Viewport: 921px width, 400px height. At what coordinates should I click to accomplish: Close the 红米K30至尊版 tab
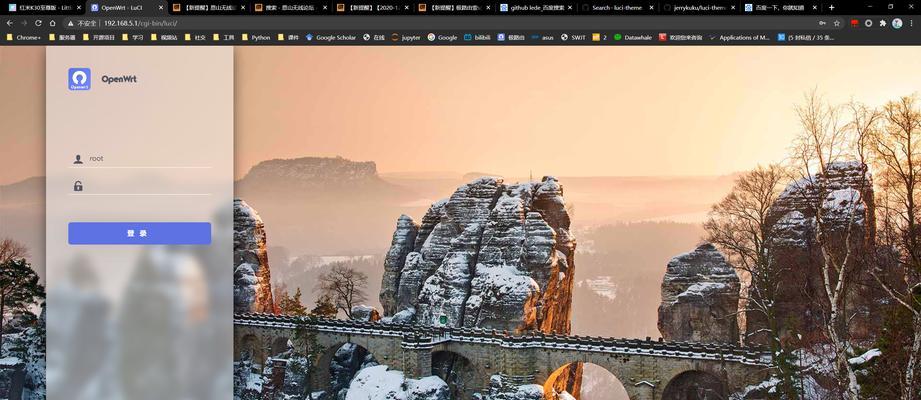(x=79, y=8)
